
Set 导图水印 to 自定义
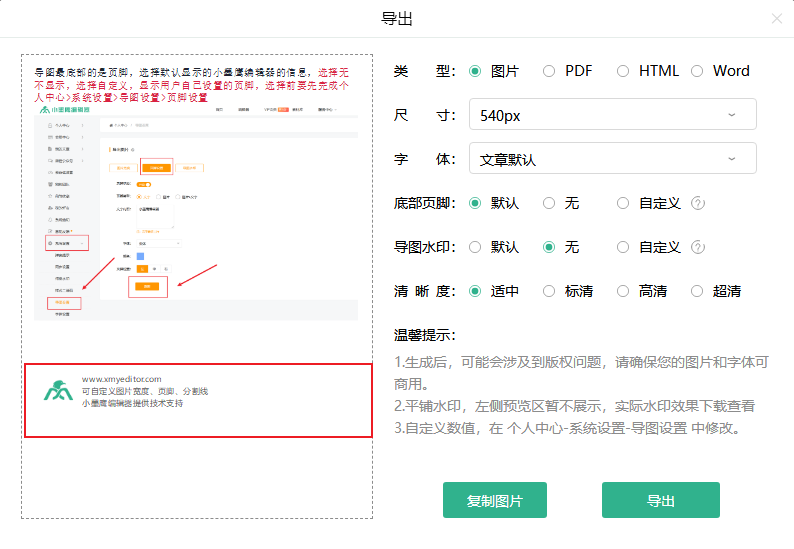[x=623, y=247]
